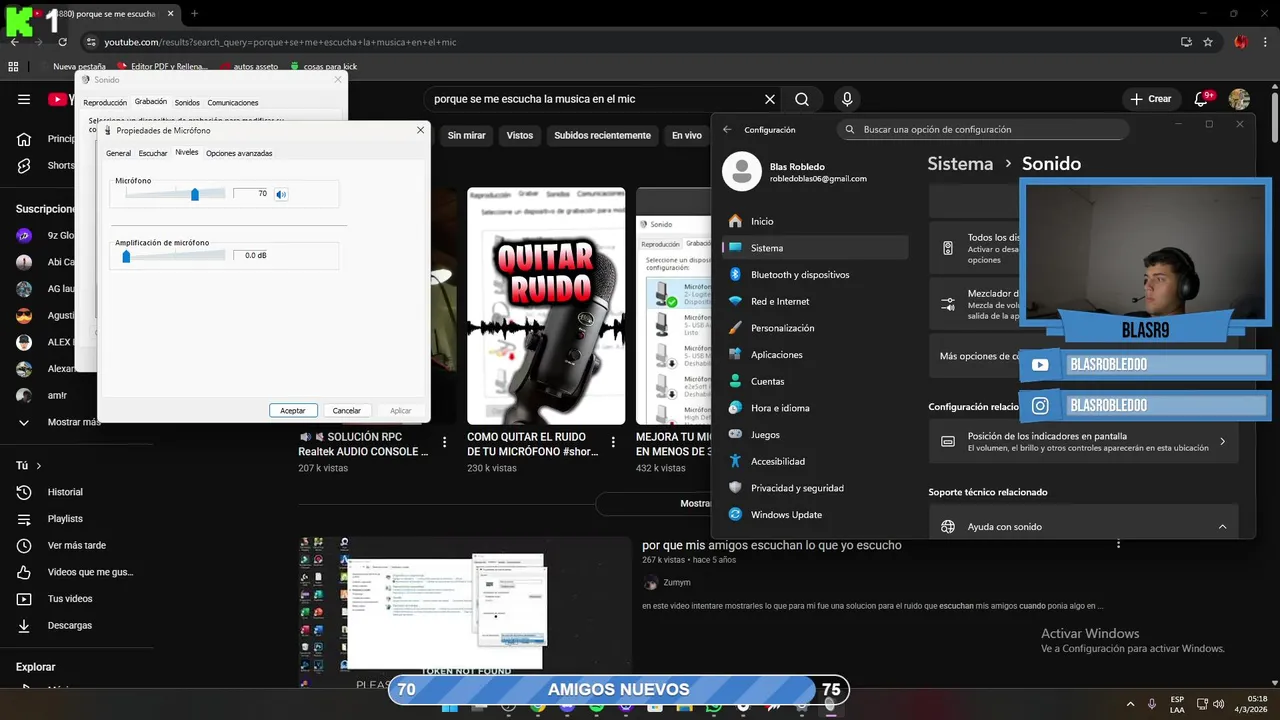Filter results by 'Sin mirar'

click(x=467, y=135)
